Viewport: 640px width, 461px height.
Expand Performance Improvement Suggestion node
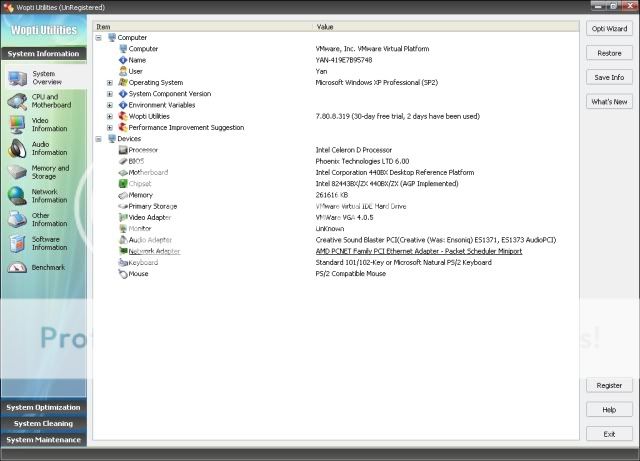tap(110, 128)
